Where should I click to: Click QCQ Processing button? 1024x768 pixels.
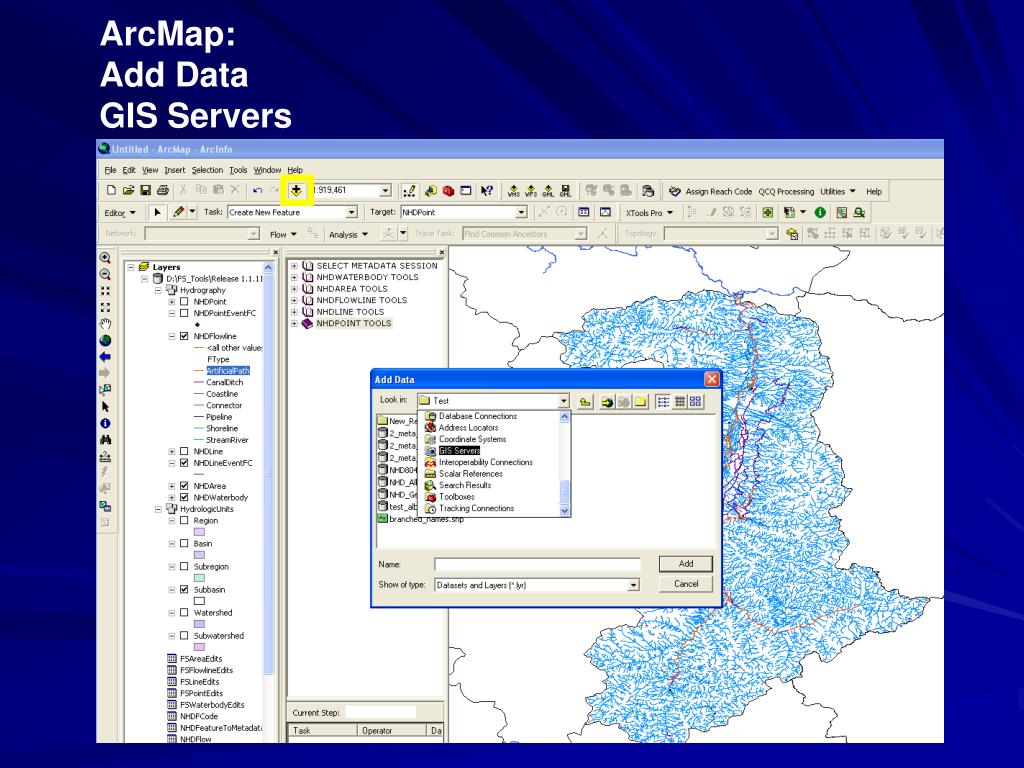[786, 191]
